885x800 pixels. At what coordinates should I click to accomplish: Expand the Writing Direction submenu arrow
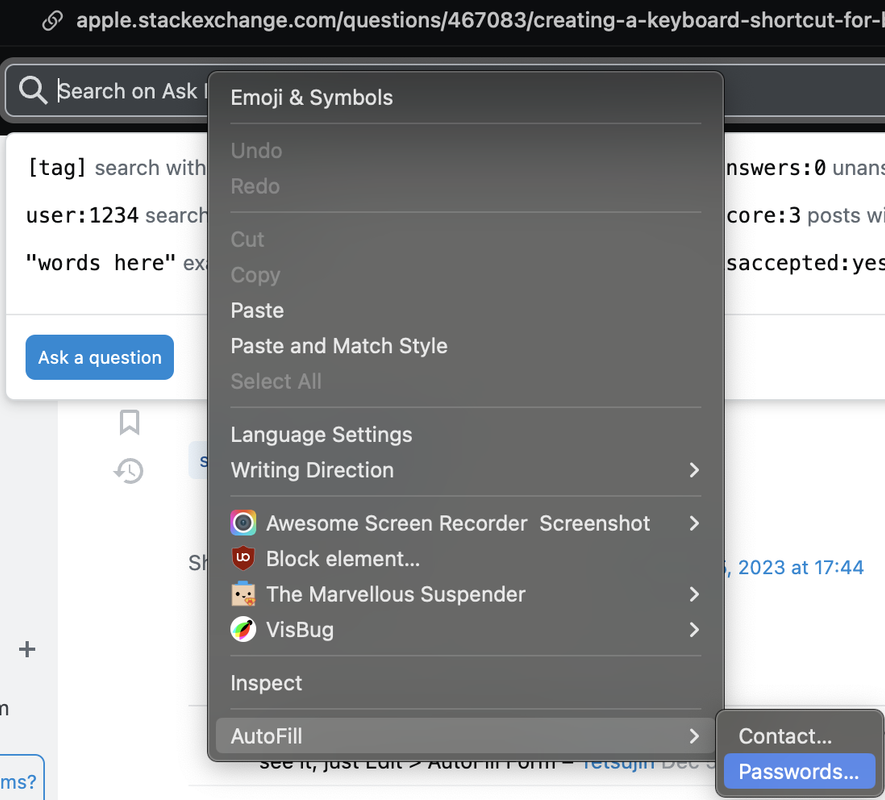694,470
